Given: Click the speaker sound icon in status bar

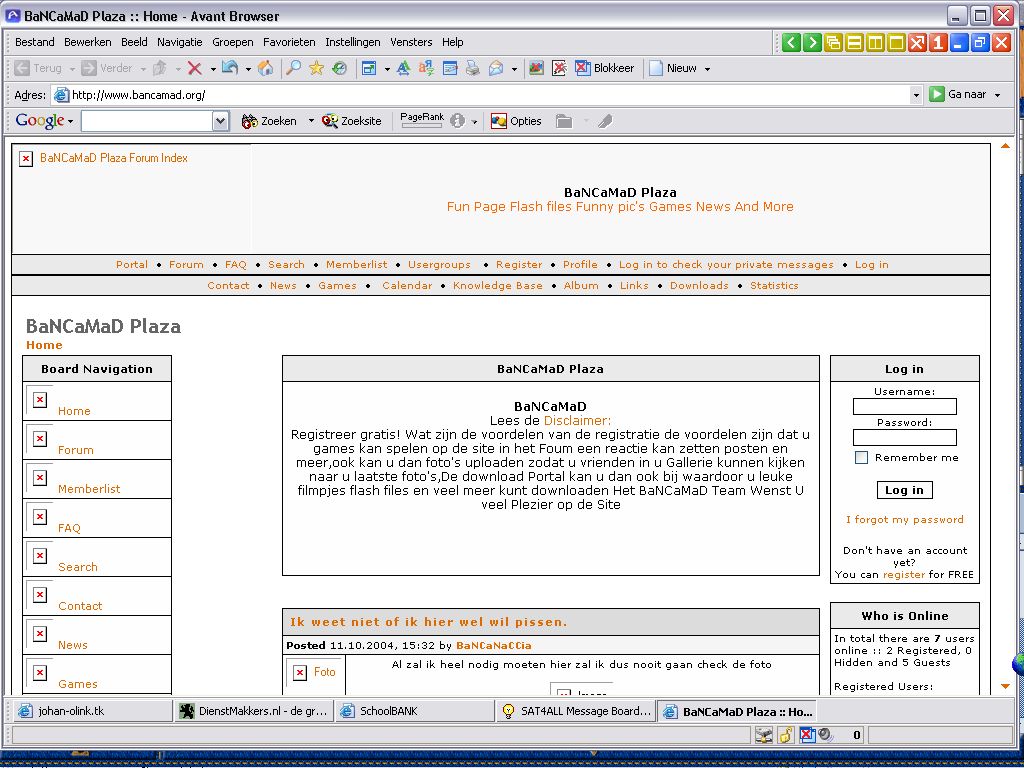Looking at the screenshot, I should 825,735.
